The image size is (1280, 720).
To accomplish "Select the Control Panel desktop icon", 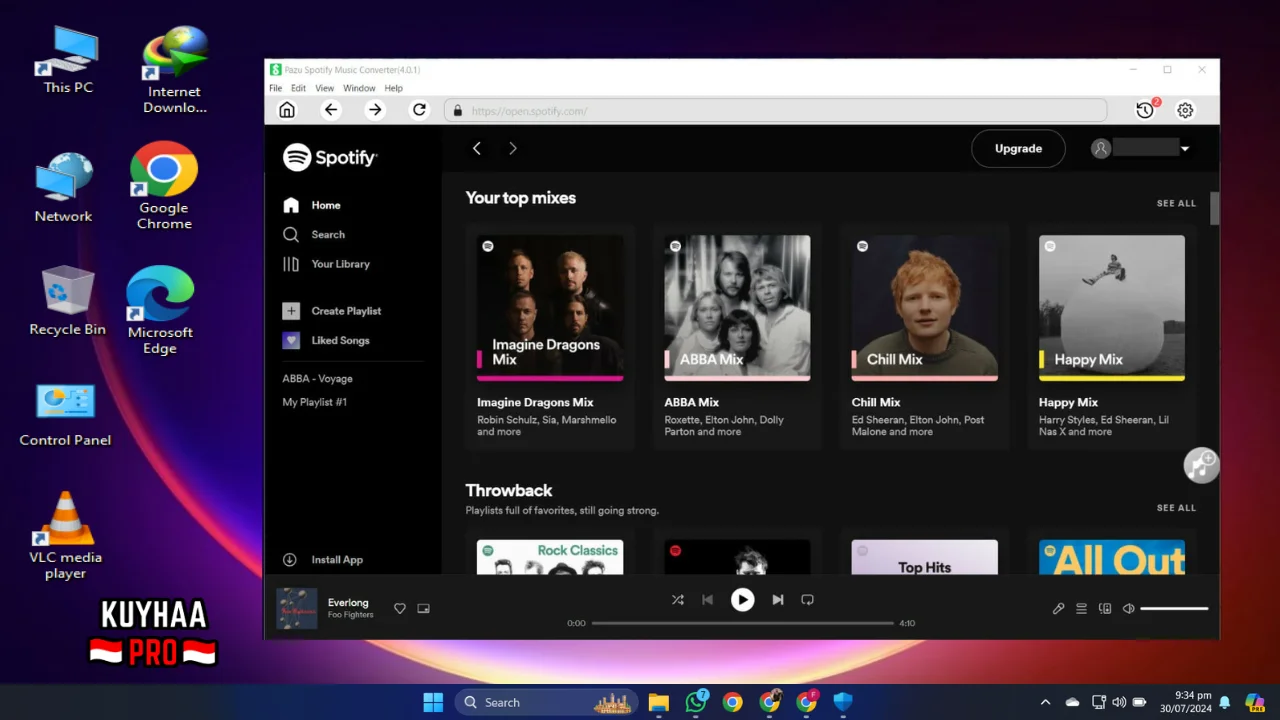I will pyautogui.click(x=65, y=414).
